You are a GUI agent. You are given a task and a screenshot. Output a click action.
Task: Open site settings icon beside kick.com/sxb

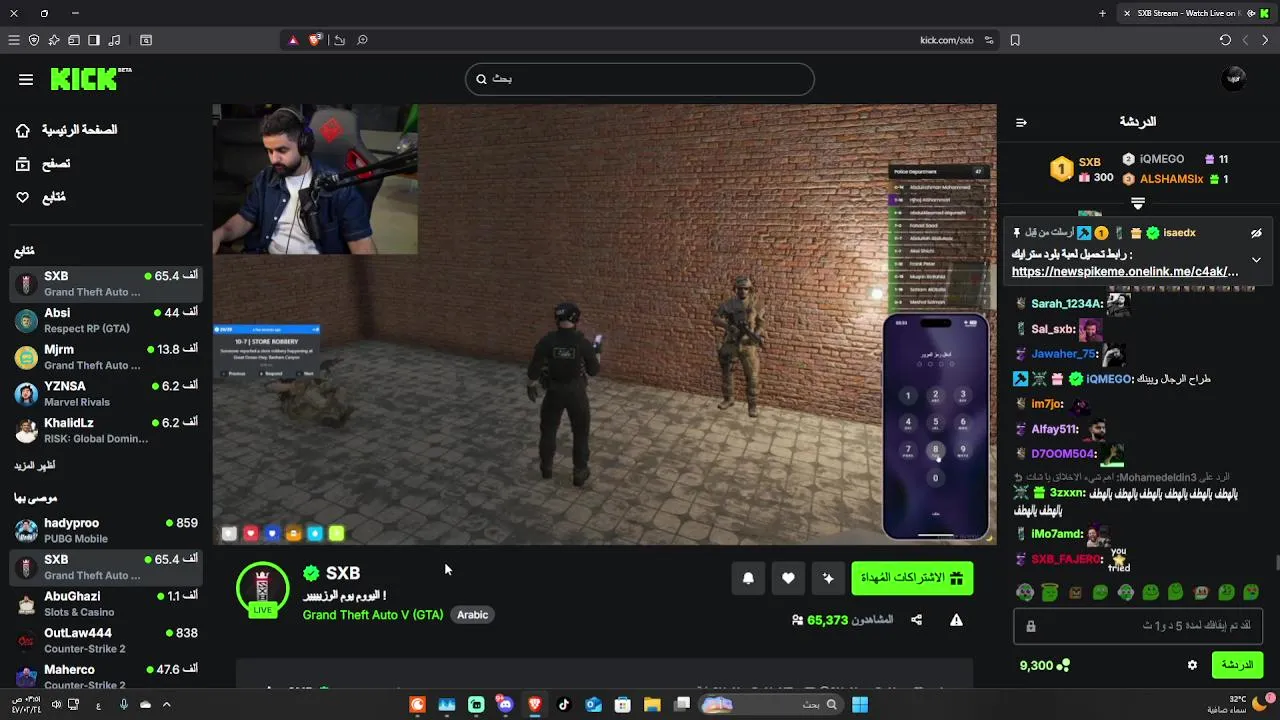(x=989, y=40)
